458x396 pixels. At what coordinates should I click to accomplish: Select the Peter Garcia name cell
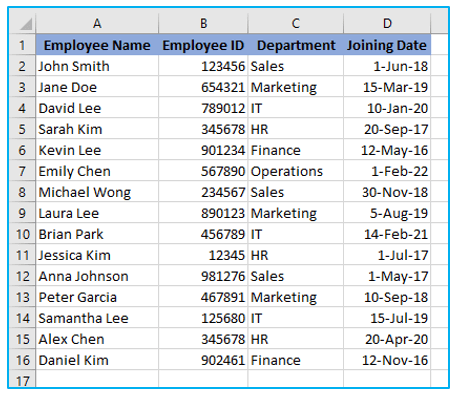(x=97, y=297)
